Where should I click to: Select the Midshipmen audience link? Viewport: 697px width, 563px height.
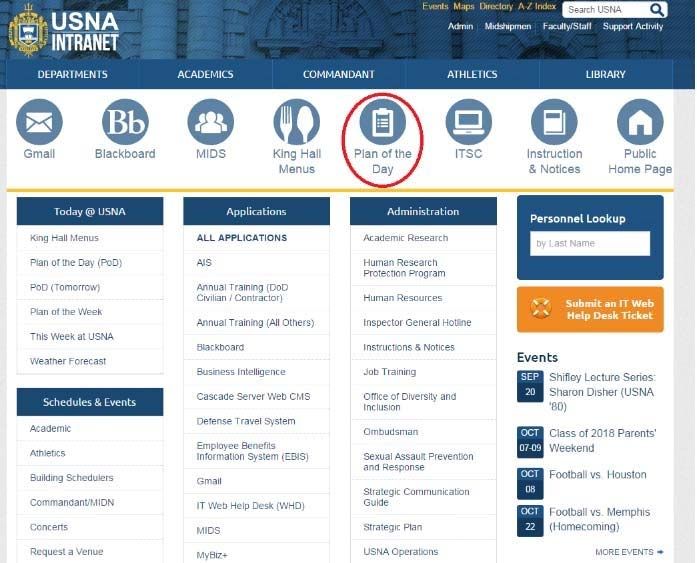[508, 26]
